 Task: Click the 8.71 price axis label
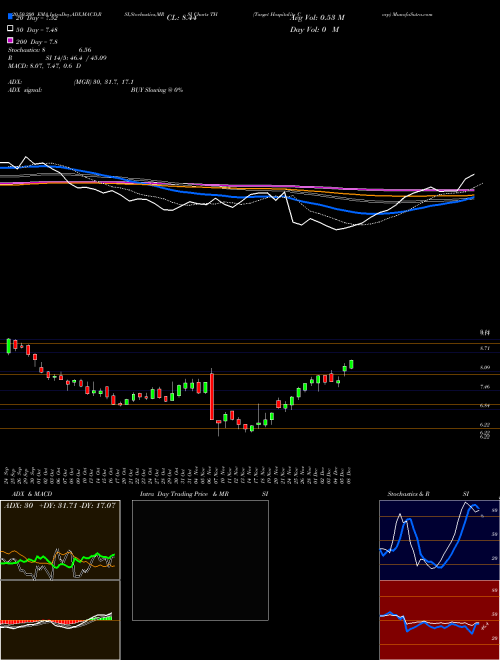coord(485,348)
